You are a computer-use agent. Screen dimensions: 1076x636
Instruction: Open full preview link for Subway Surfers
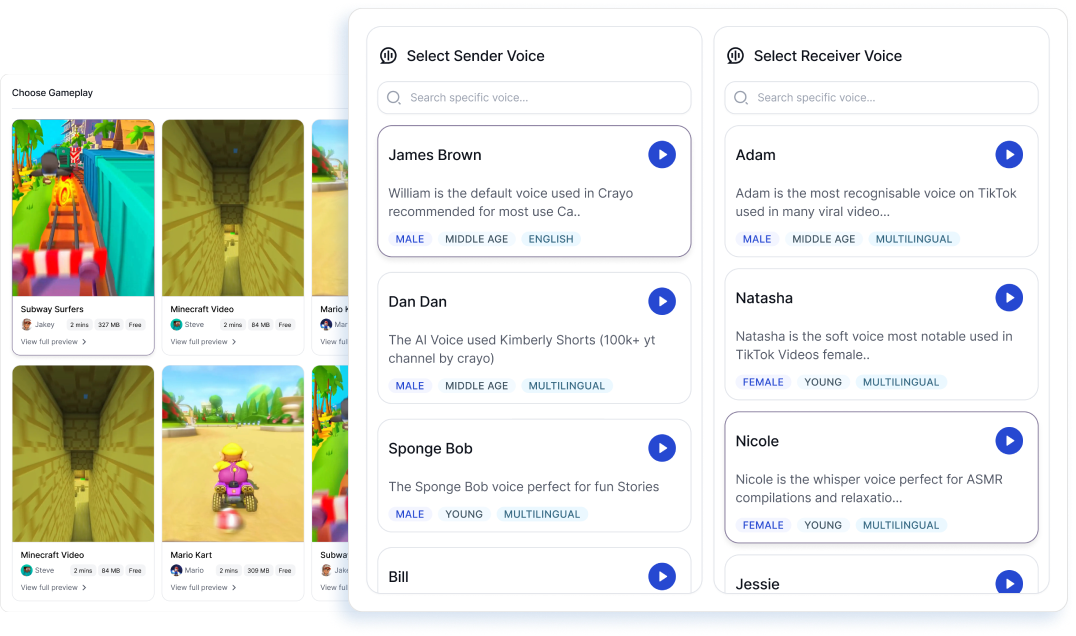pyautogui.click(x=54, y=342)
